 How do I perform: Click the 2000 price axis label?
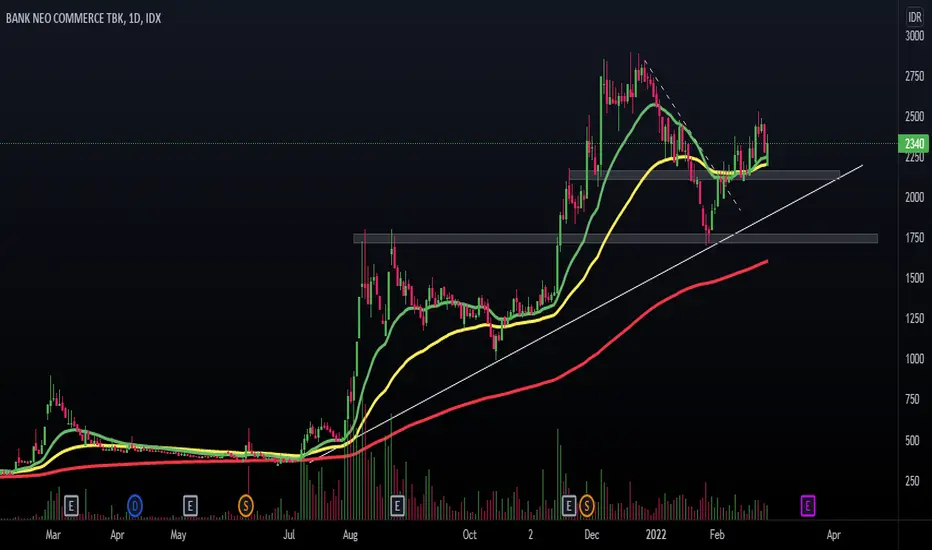pyautogui.click(x=914, y=197)
